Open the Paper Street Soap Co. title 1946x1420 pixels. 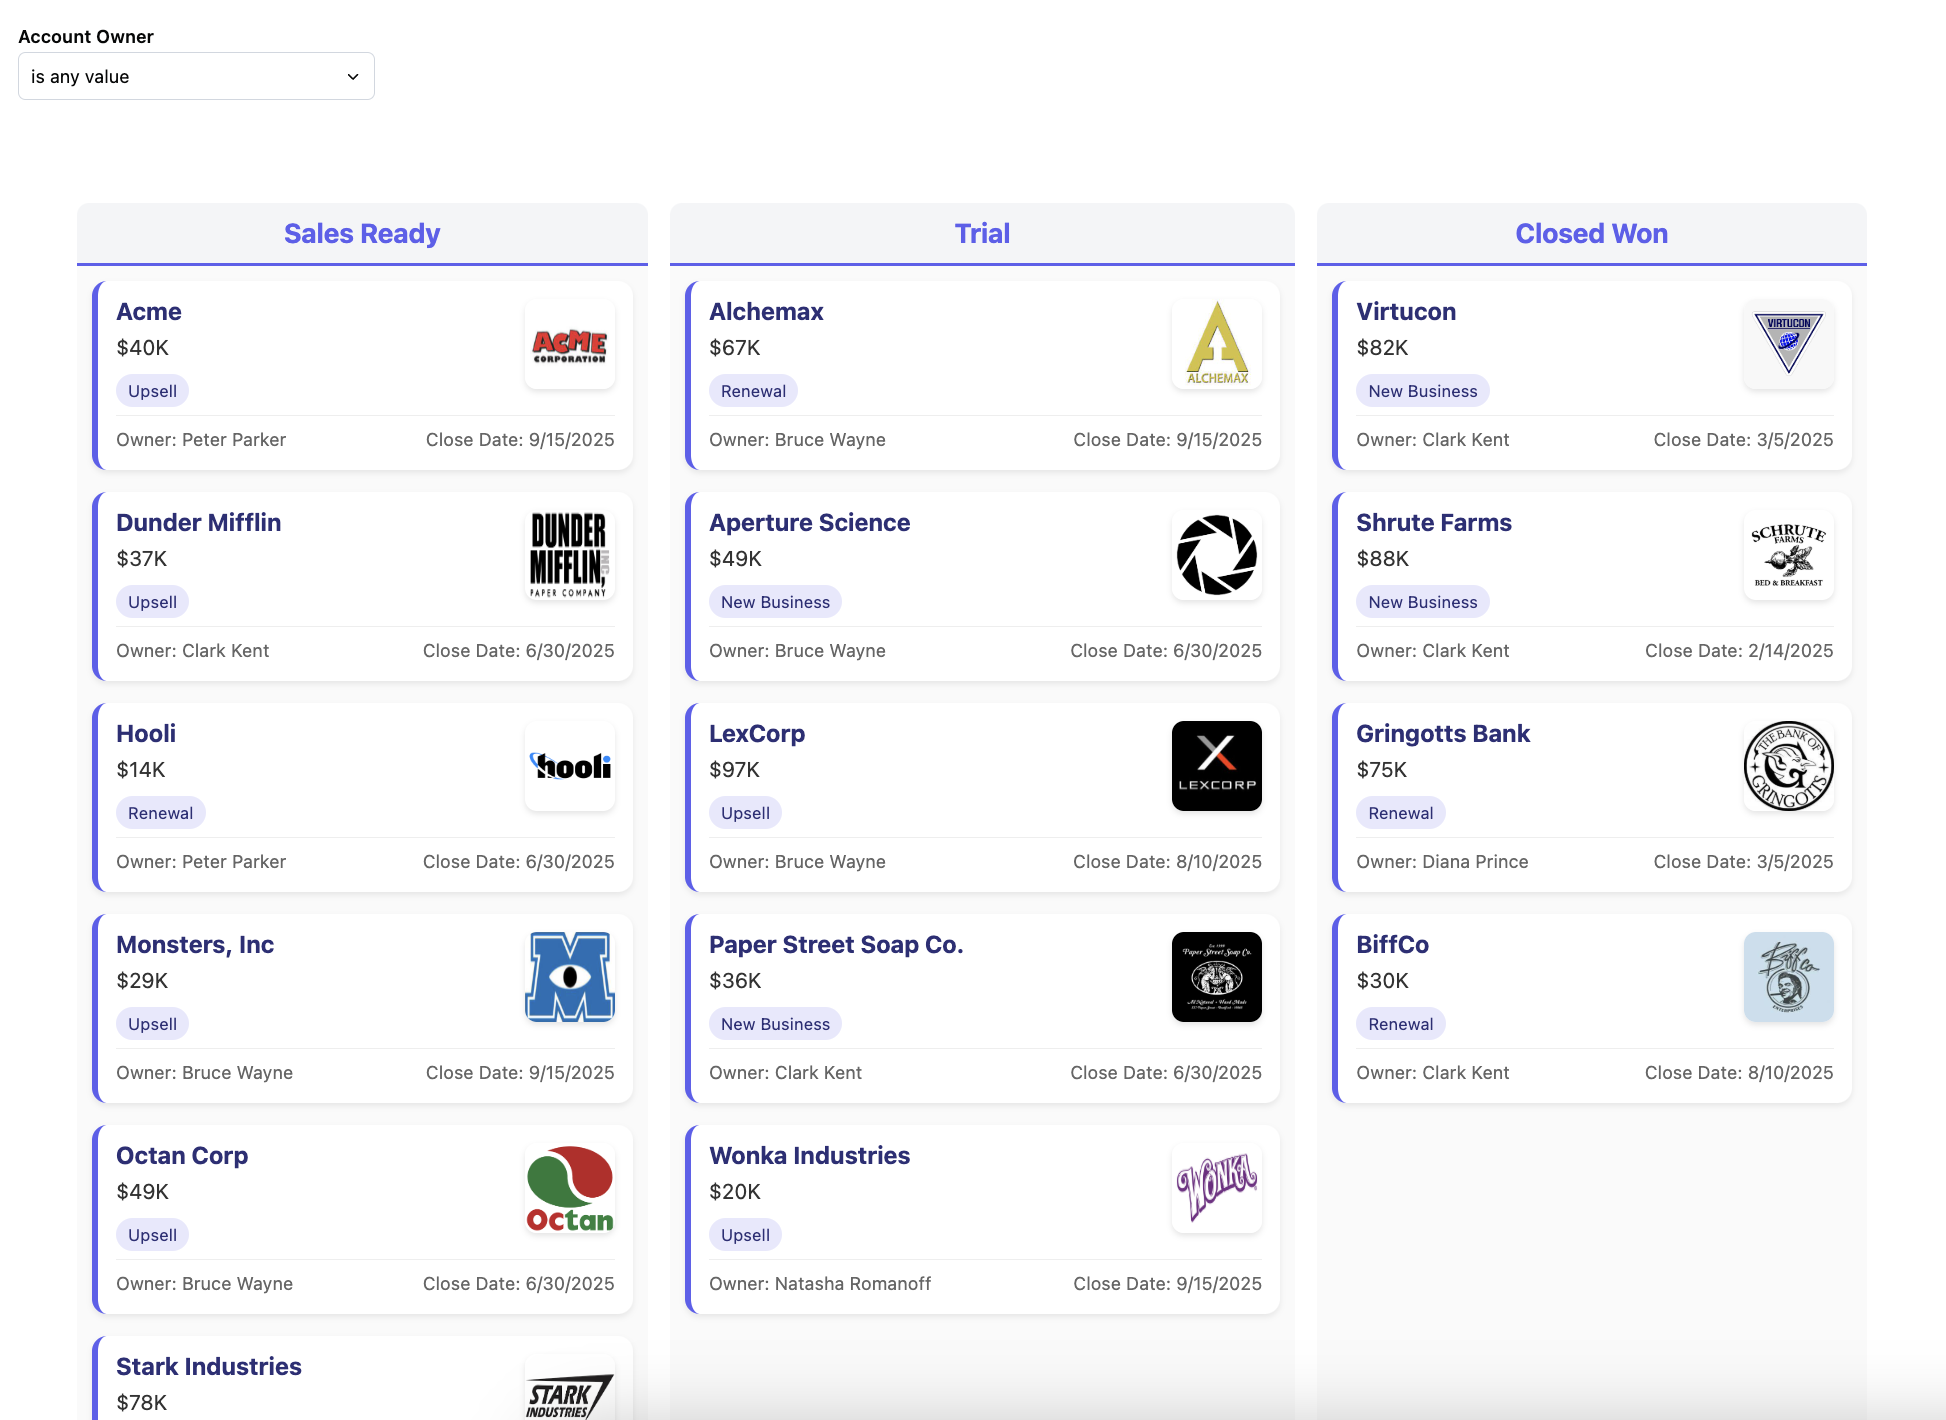(835, 945)
